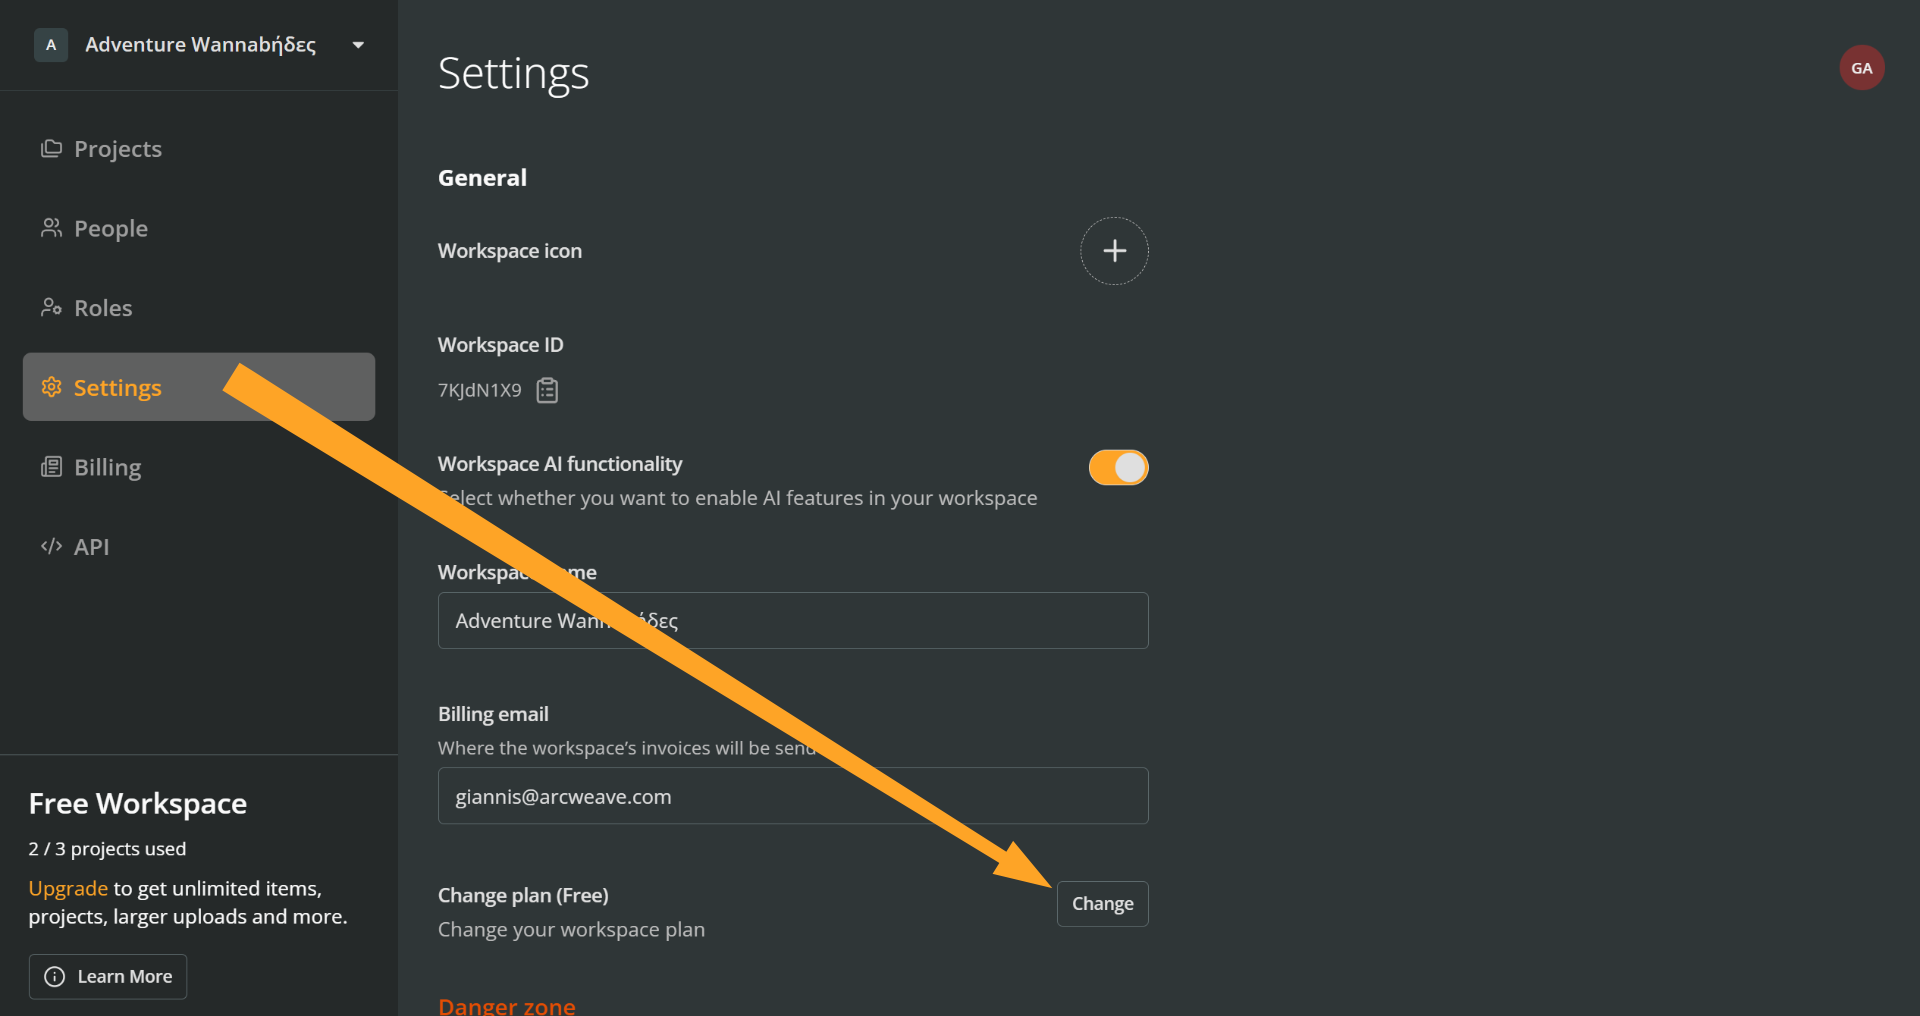This screenshot has height=1016, width=1920.
Task: Click the People icon in sidebar
Action: coord(51,228)
